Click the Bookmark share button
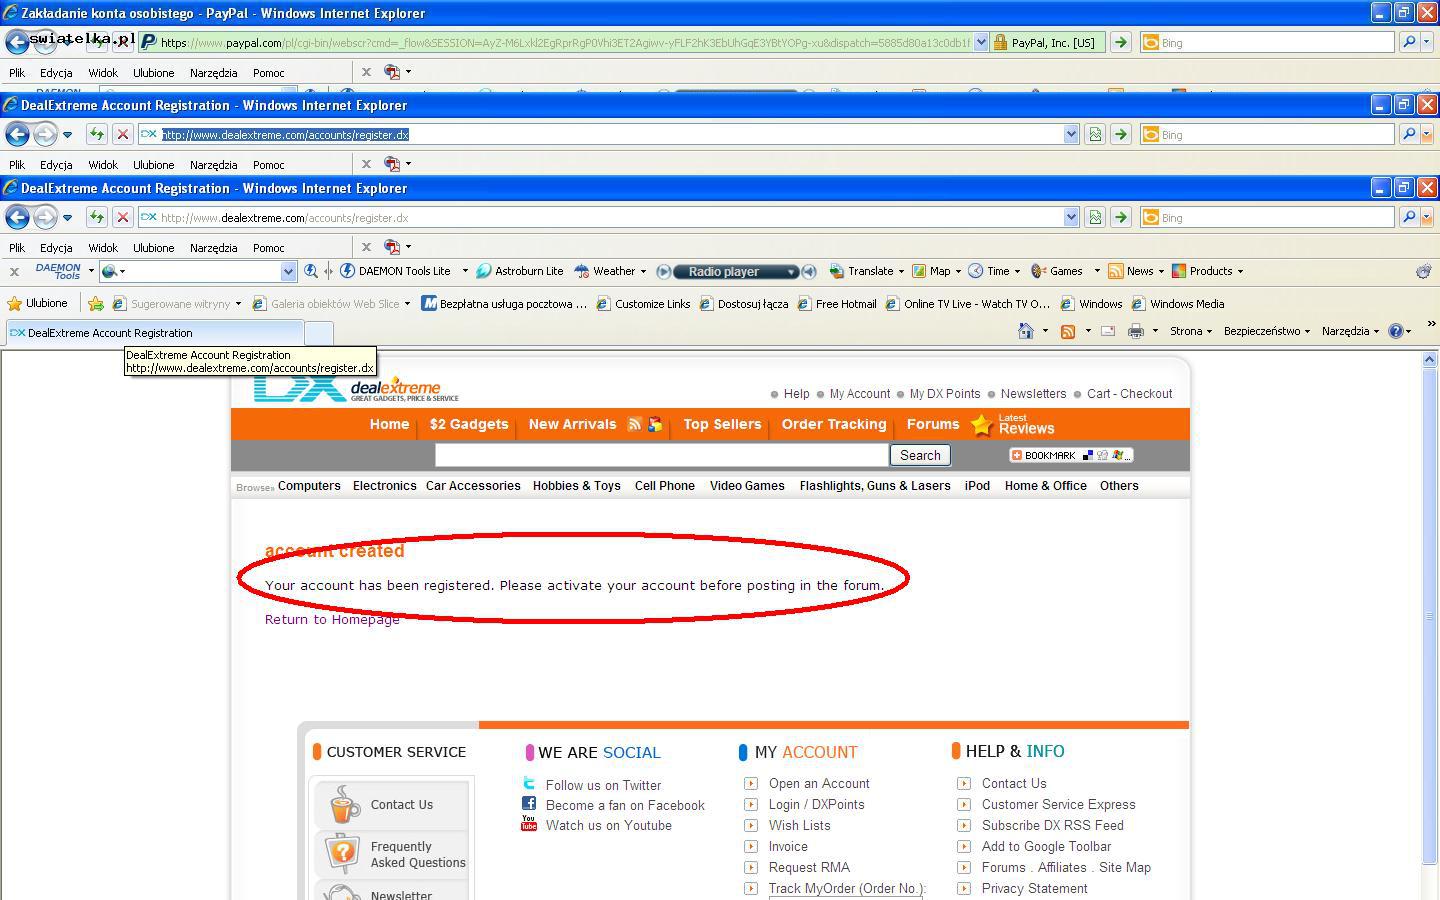 pos(1071,455)
